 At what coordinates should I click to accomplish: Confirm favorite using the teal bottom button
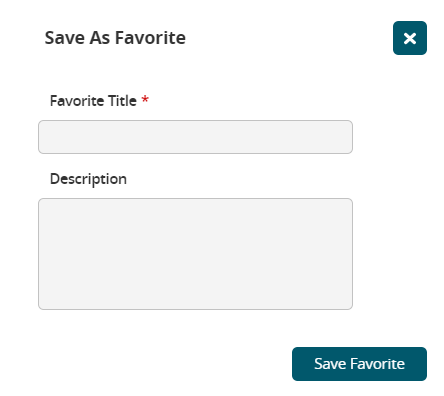359,364
